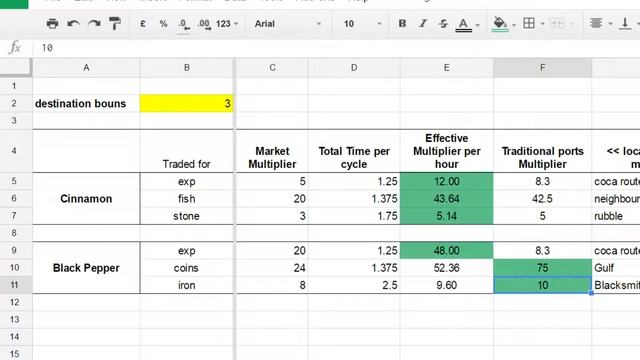Toggle italic formatting
The width and height of the screenshot is (640, 360).
423,24
